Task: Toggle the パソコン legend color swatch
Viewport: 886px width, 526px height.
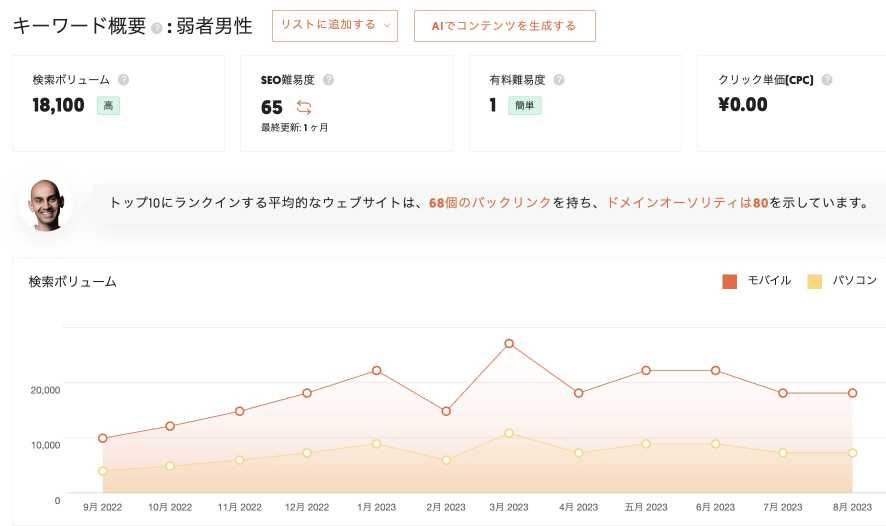Action: [814, 281]
